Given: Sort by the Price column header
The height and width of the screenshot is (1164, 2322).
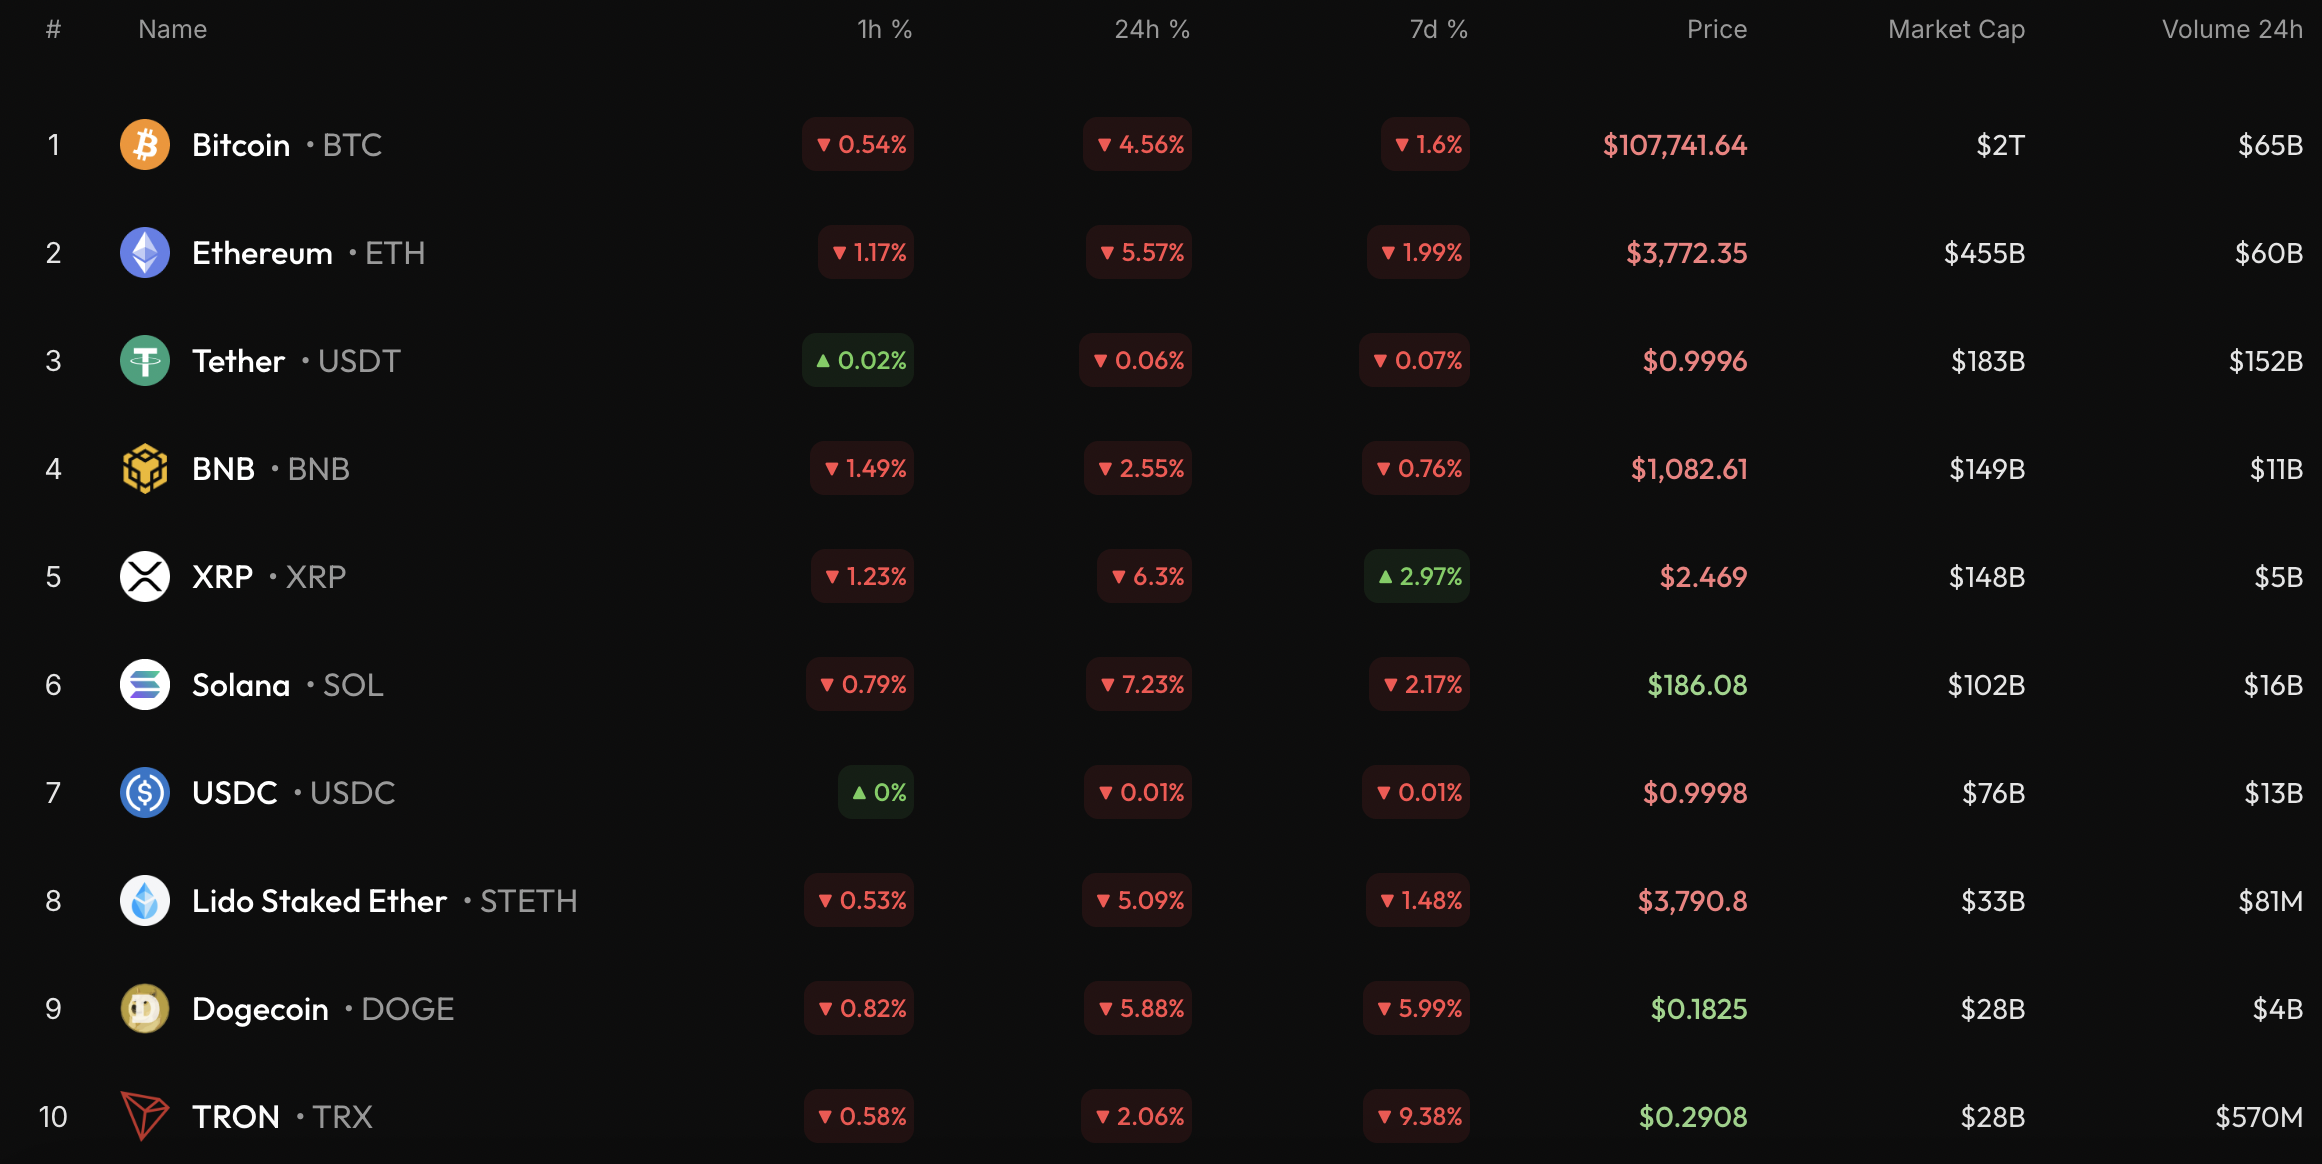Looking at the screenshot, I should coord(1716,29).
